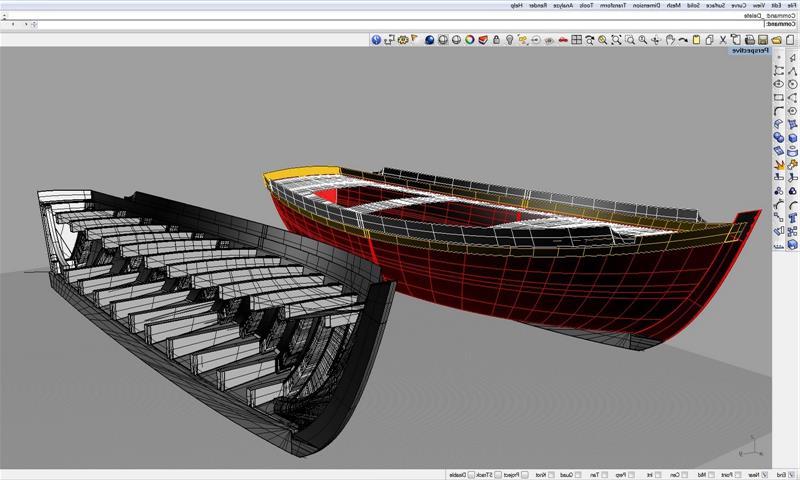Click the light bulb icon in toolbar
This screenshot has width=800, height=480.
[x=509, y=40]
